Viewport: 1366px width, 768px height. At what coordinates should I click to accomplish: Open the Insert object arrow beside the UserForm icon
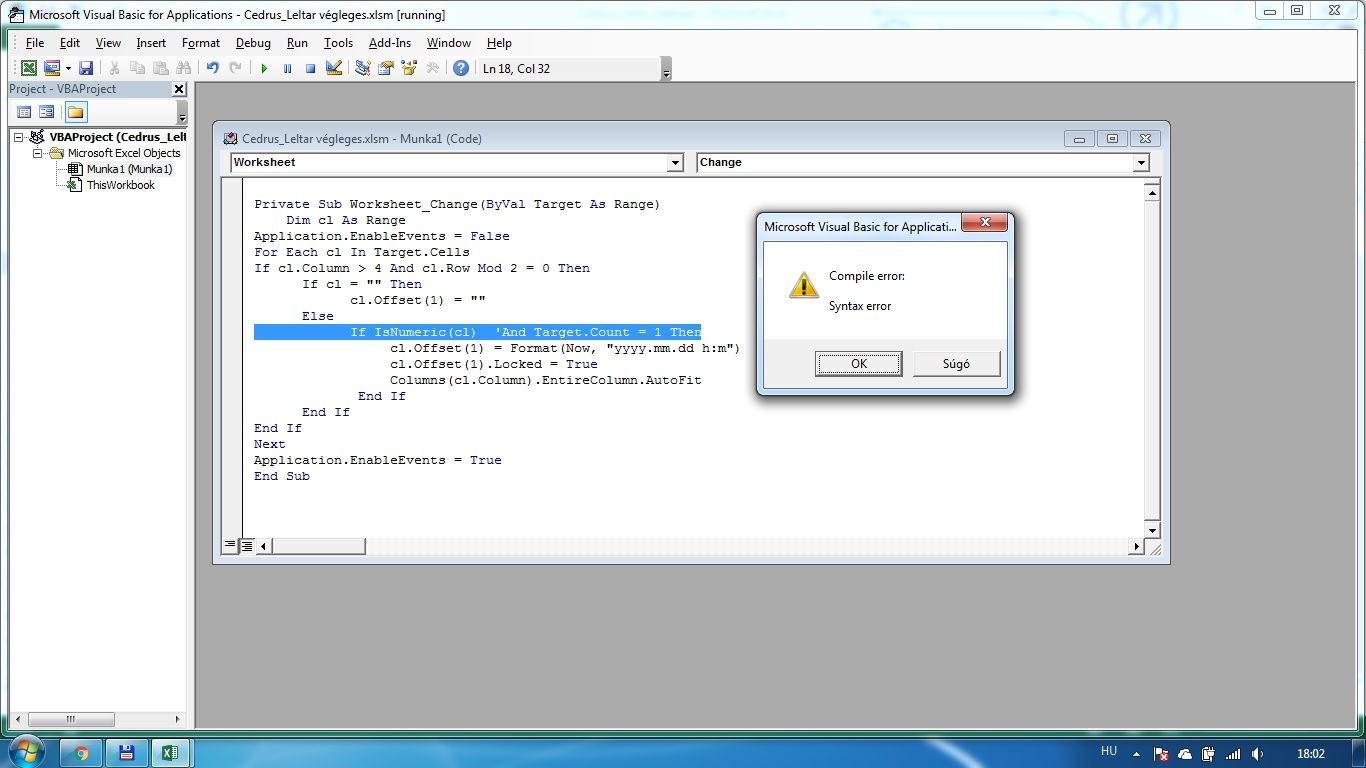pyautogui.click(x=68, y=68)
